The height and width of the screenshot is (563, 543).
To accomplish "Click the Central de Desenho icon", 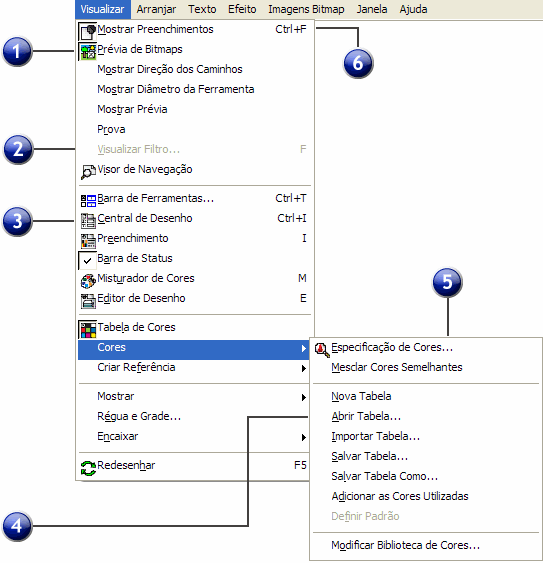I will point(88,220).
